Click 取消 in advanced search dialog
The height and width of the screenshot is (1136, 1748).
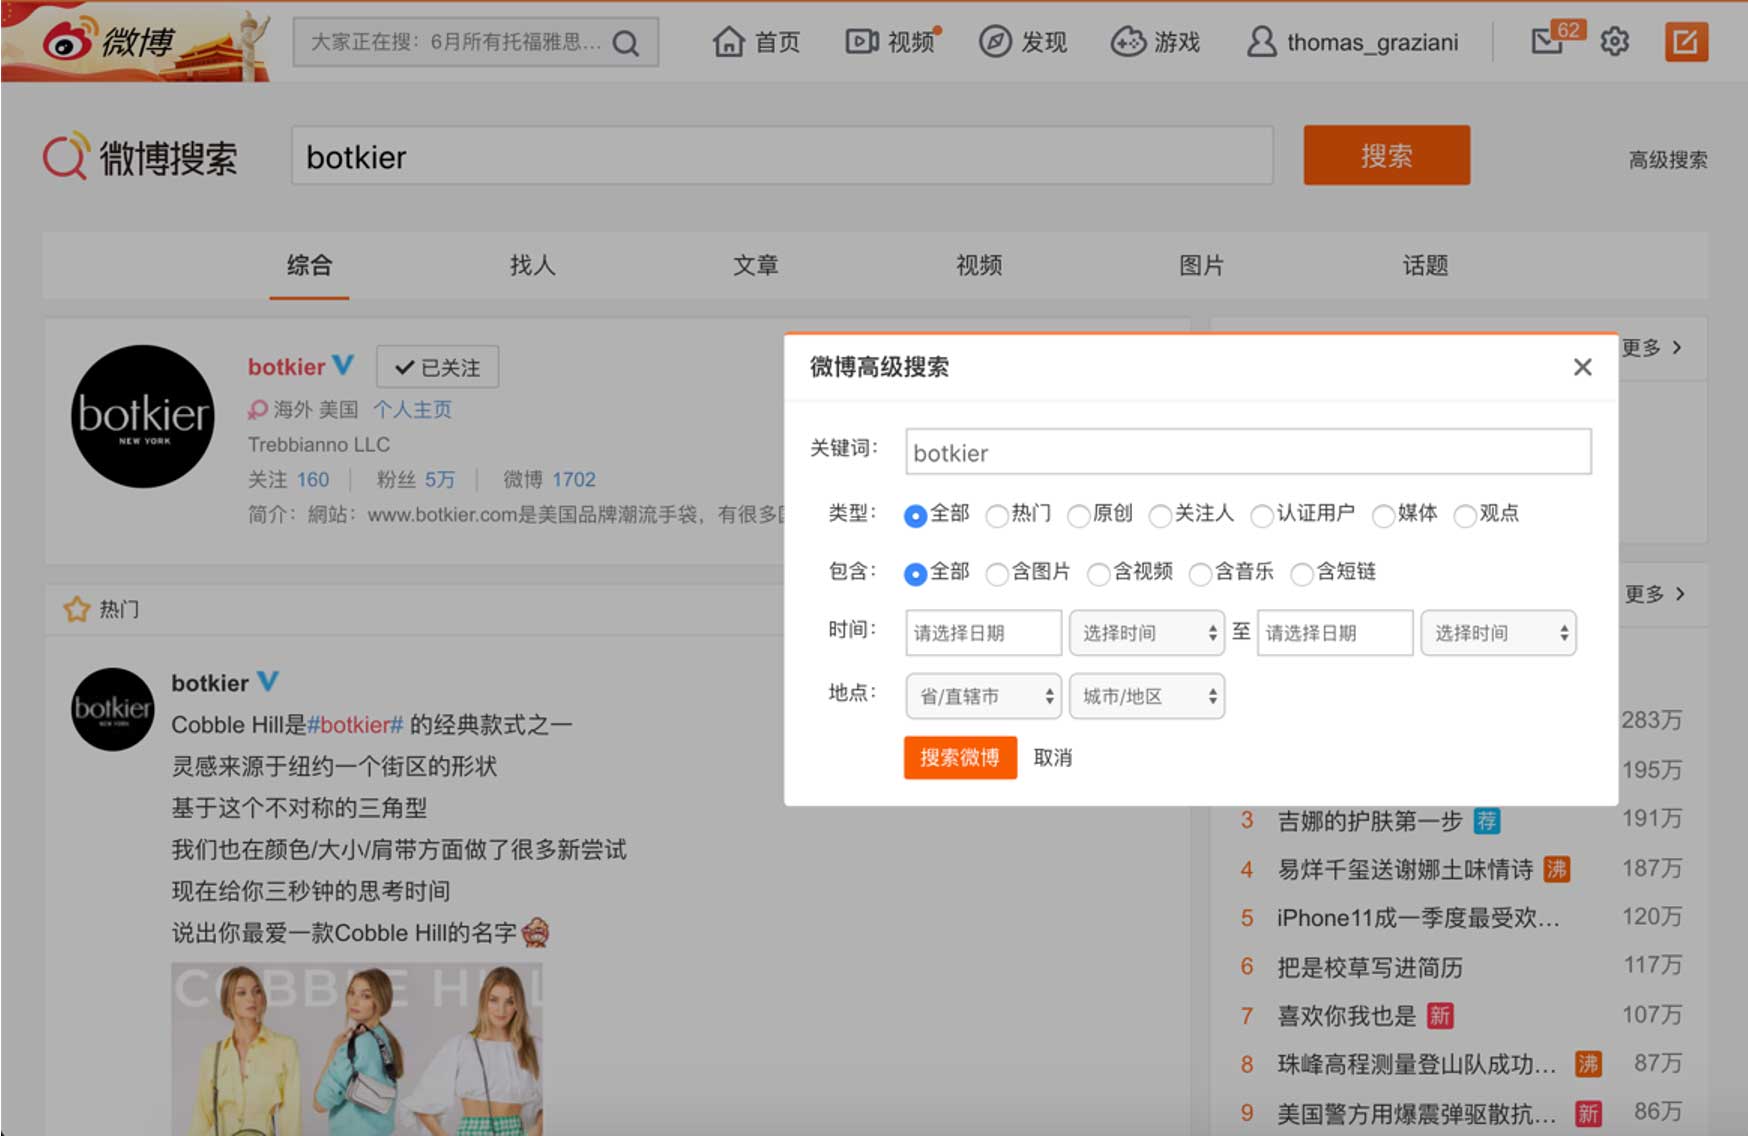tap(1052, 757)
